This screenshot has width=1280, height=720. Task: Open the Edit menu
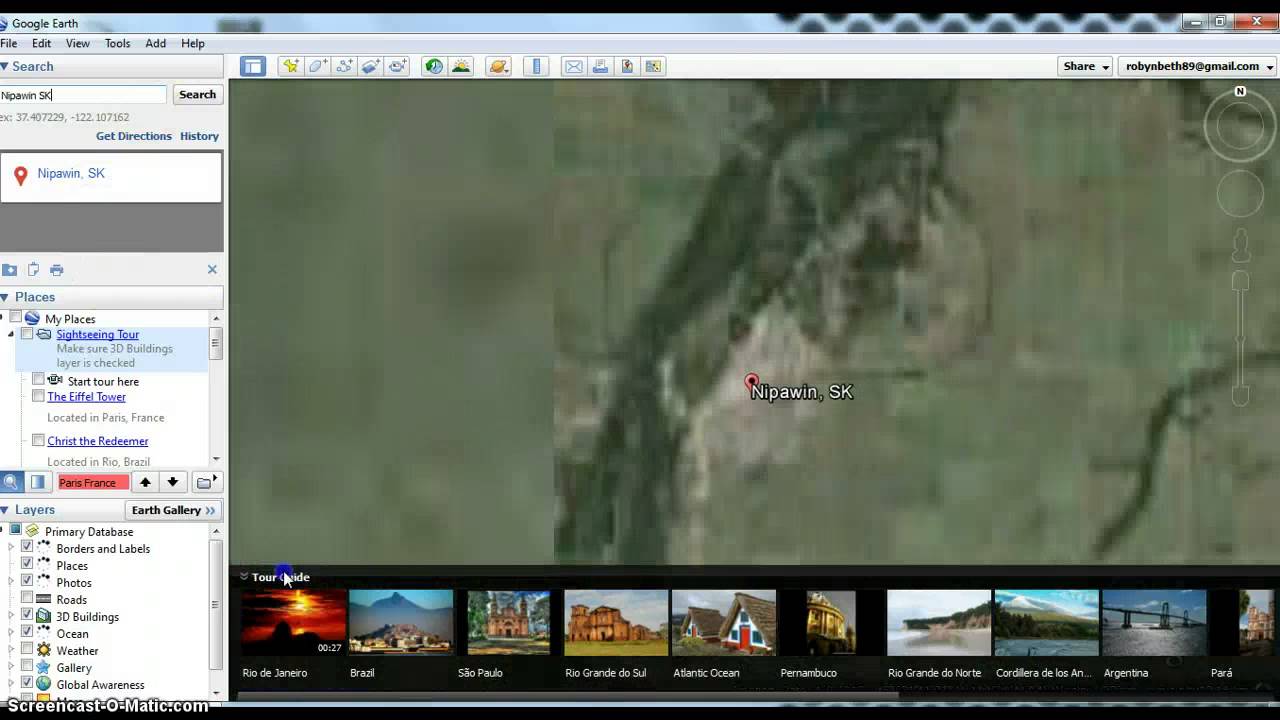[41, 43]
